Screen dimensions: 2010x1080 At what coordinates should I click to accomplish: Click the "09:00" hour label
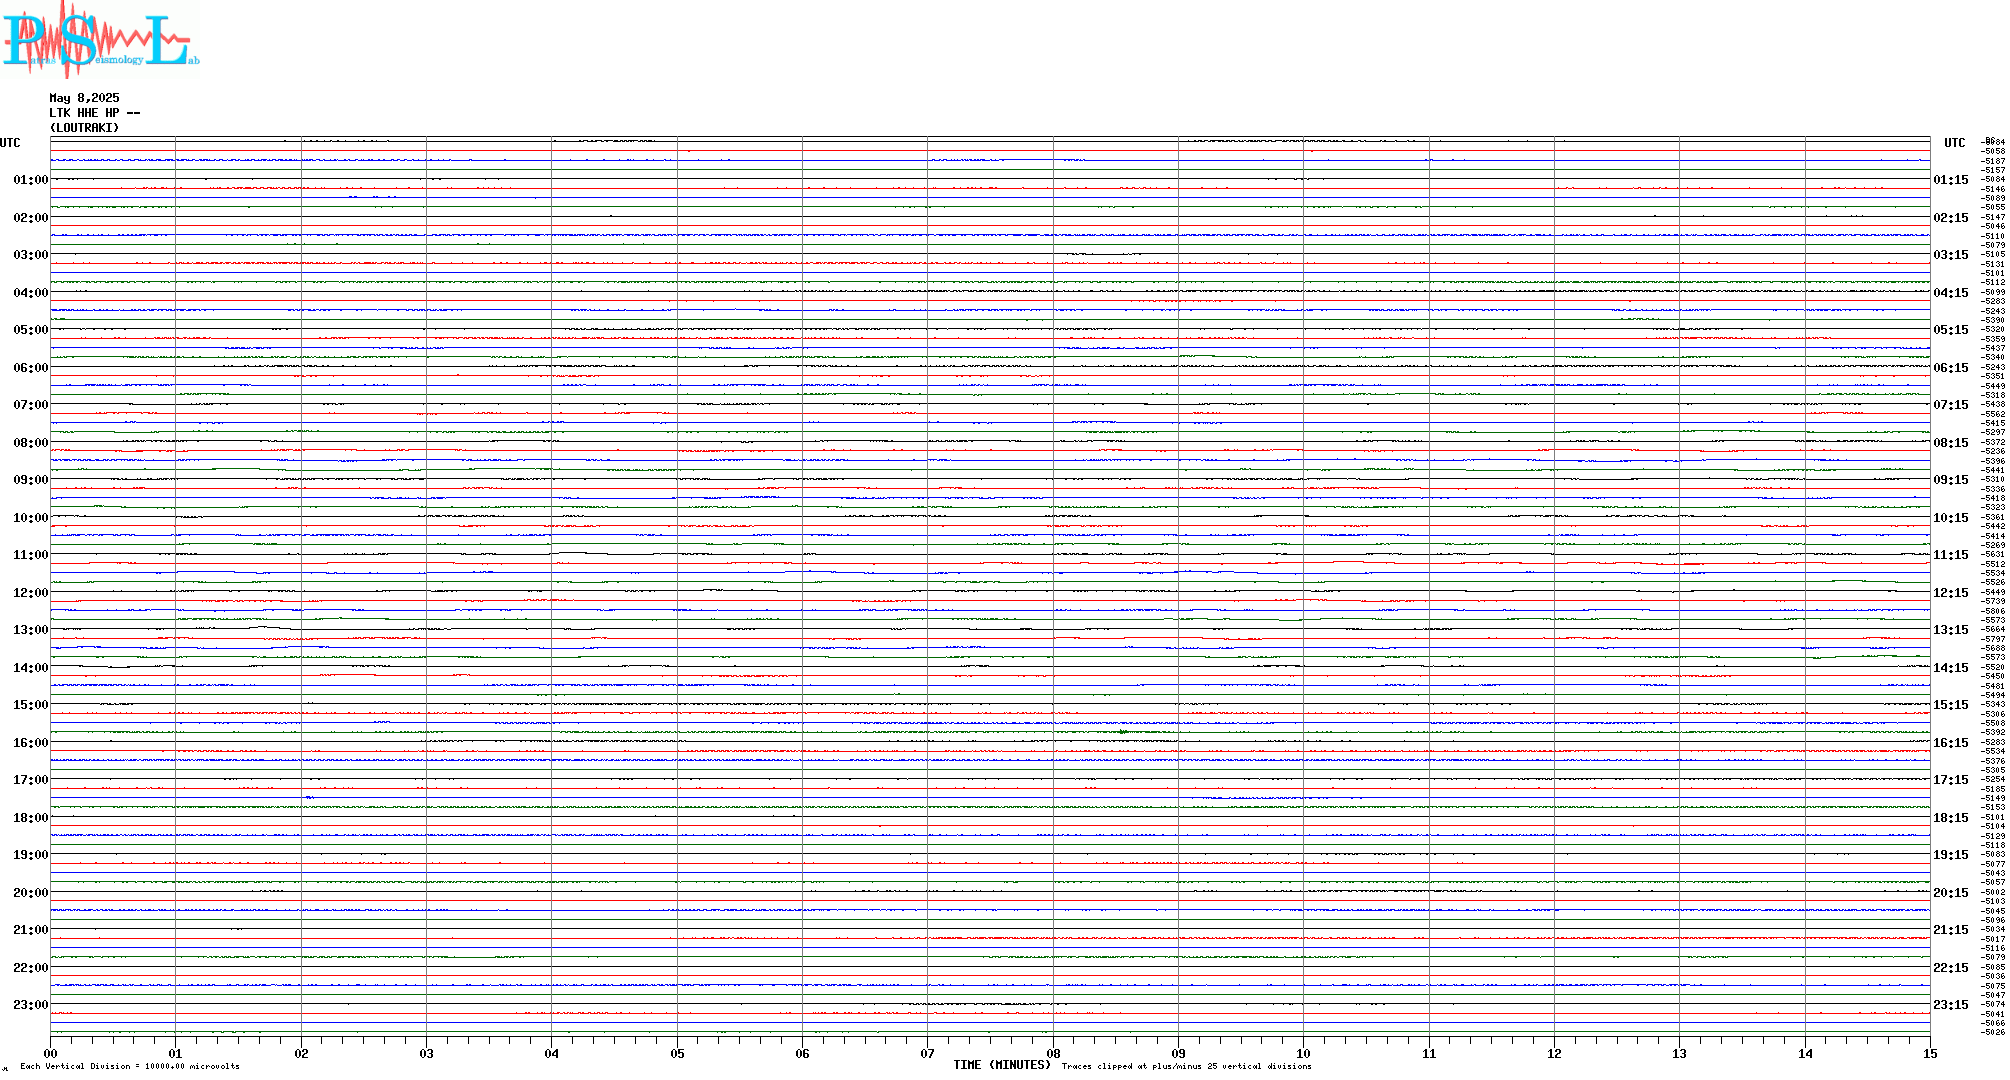(x=31, y=480)
